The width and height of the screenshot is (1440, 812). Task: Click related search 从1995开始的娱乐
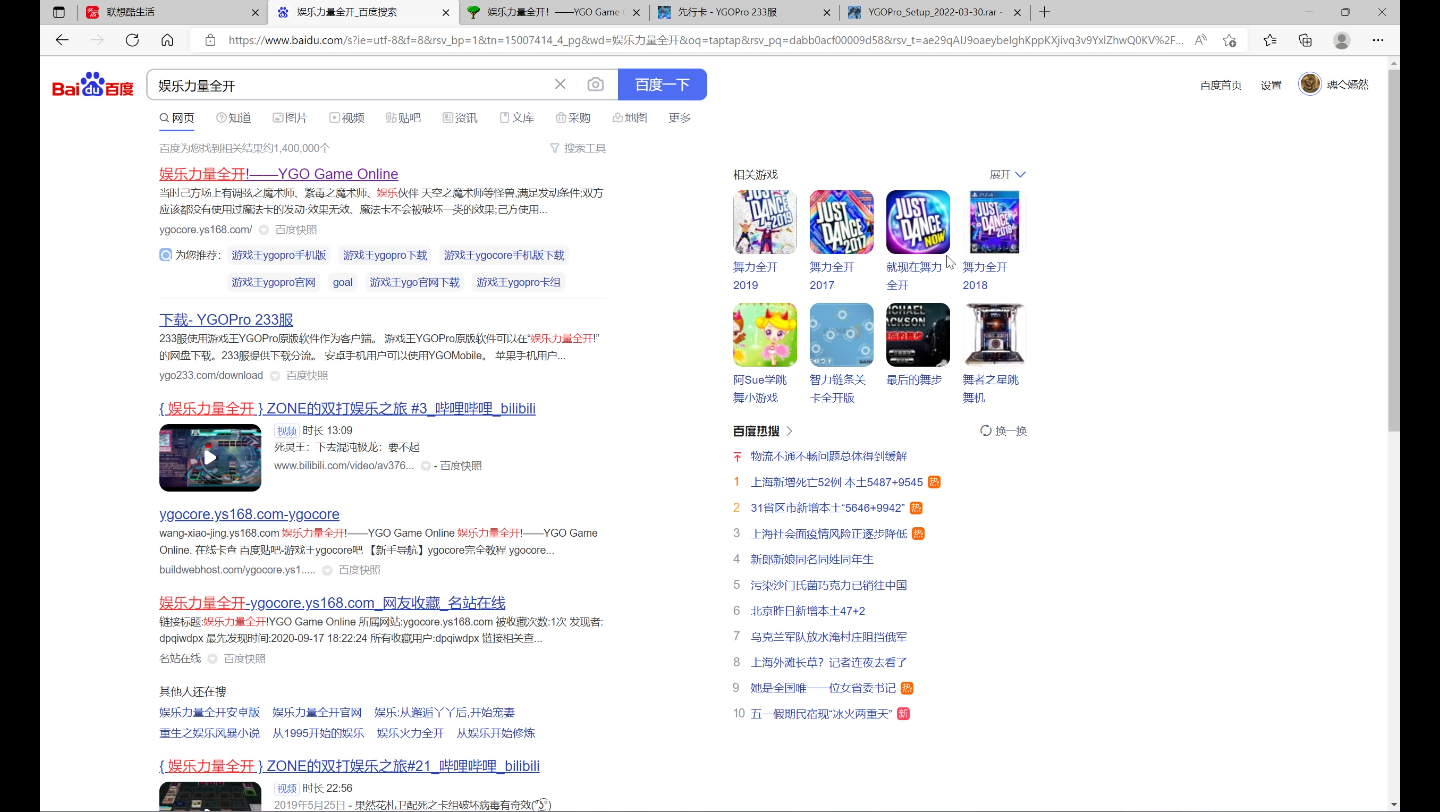[318, 733]
